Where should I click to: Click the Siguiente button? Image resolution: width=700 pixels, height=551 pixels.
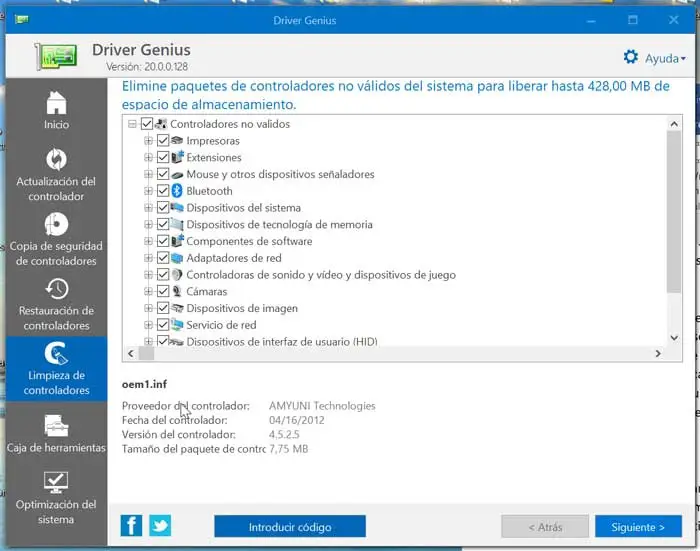tap(638, 527)
